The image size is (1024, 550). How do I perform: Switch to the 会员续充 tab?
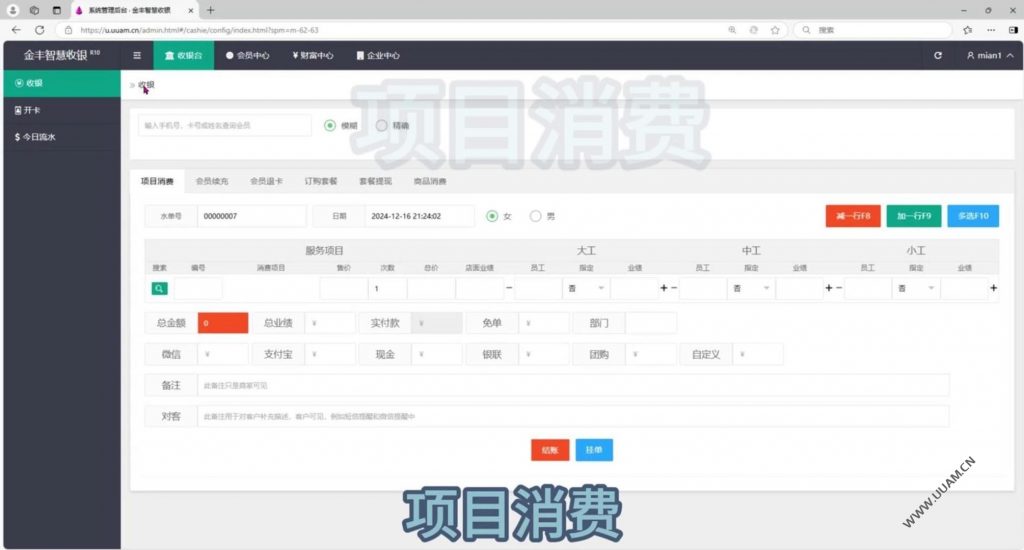click(211, 182)
